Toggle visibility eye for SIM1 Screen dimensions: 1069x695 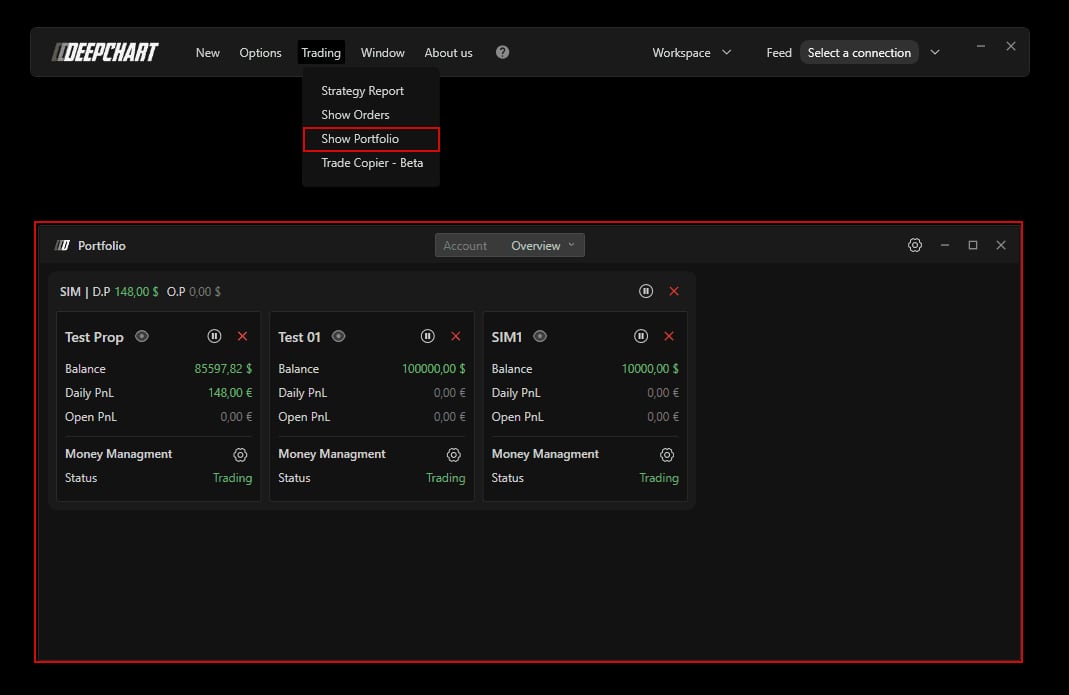pos(540,336)
